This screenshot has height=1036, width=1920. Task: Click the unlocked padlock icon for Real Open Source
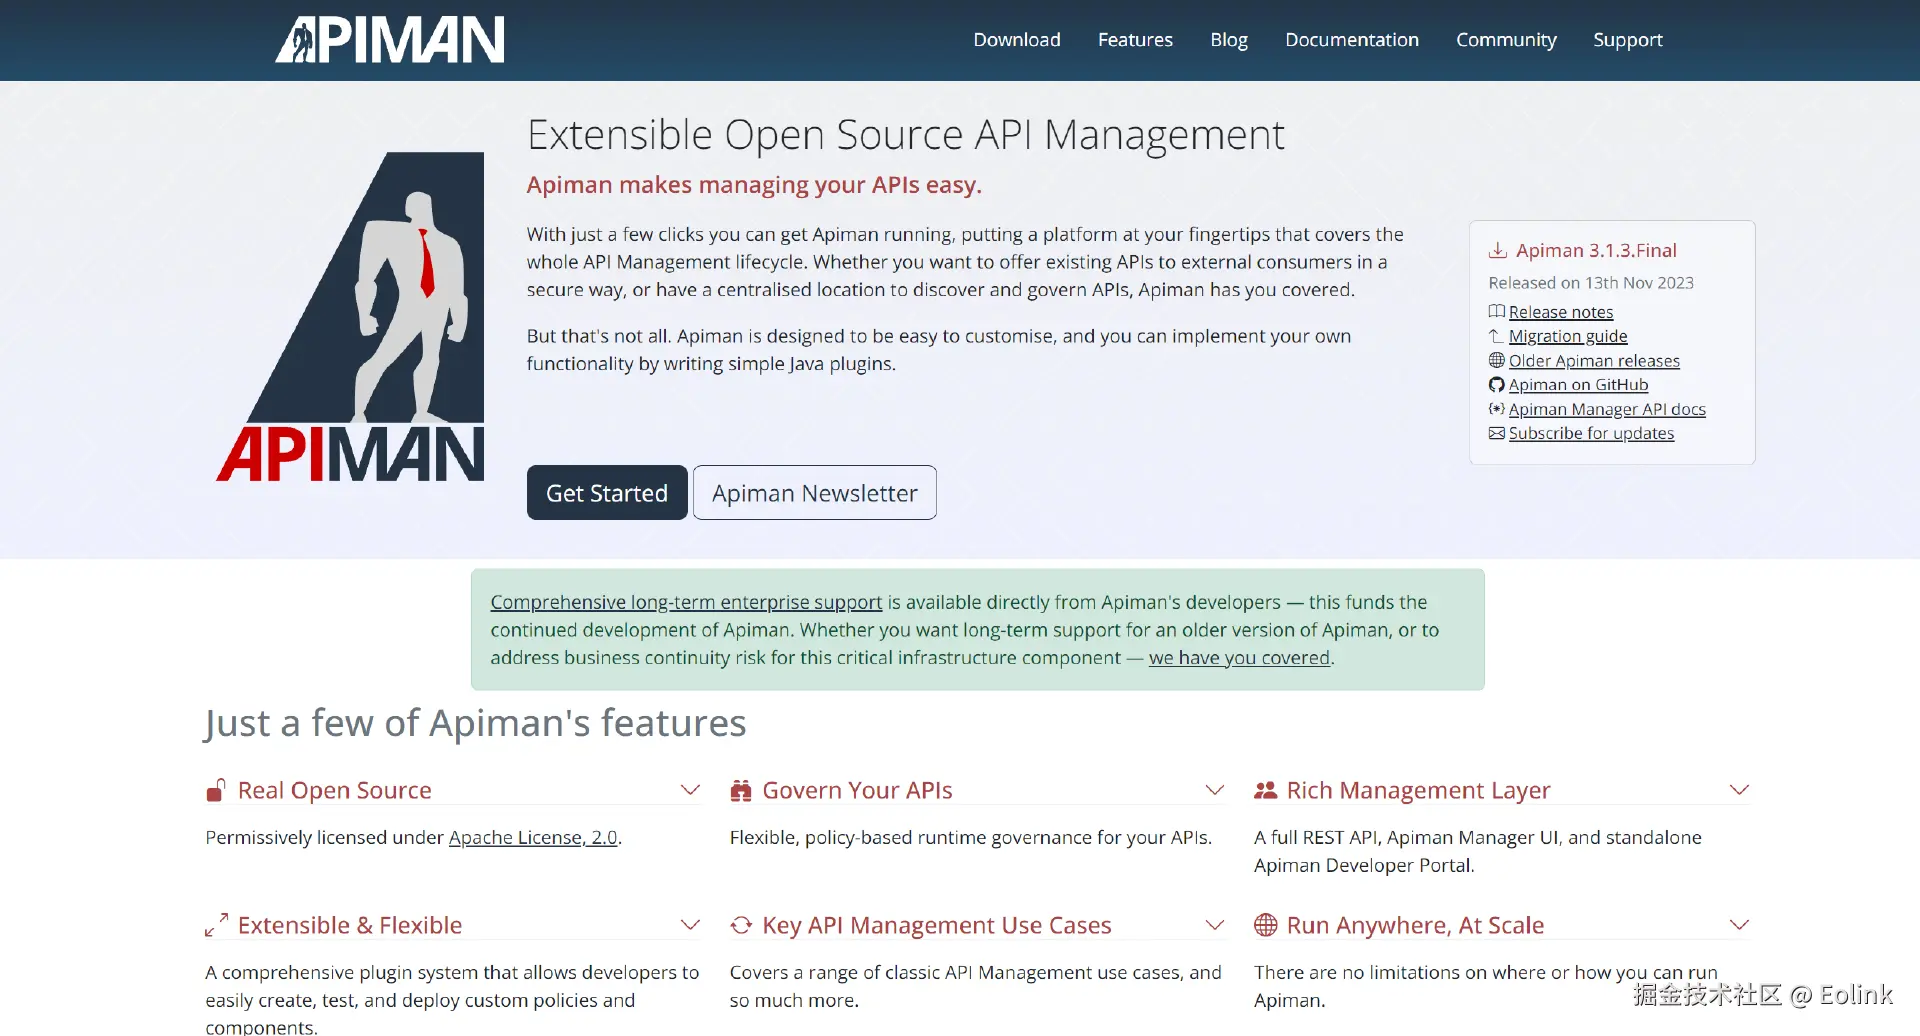coord(216,790)
